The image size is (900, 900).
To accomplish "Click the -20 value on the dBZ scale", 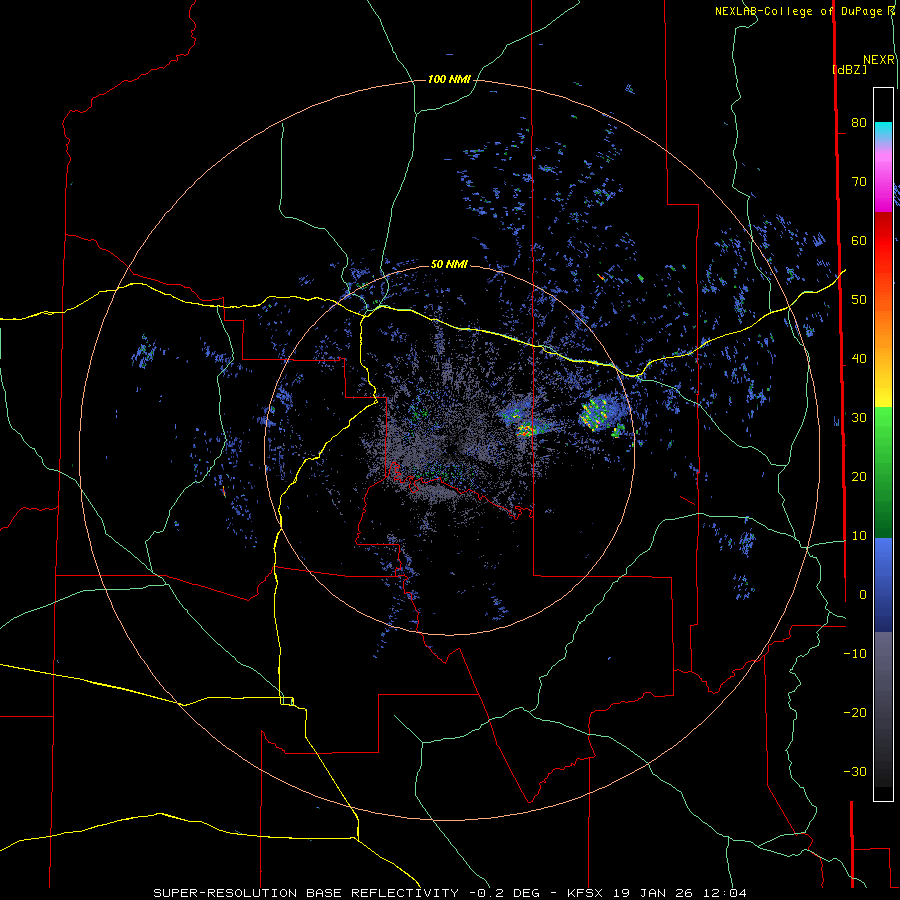I will [x=855, y=712].
